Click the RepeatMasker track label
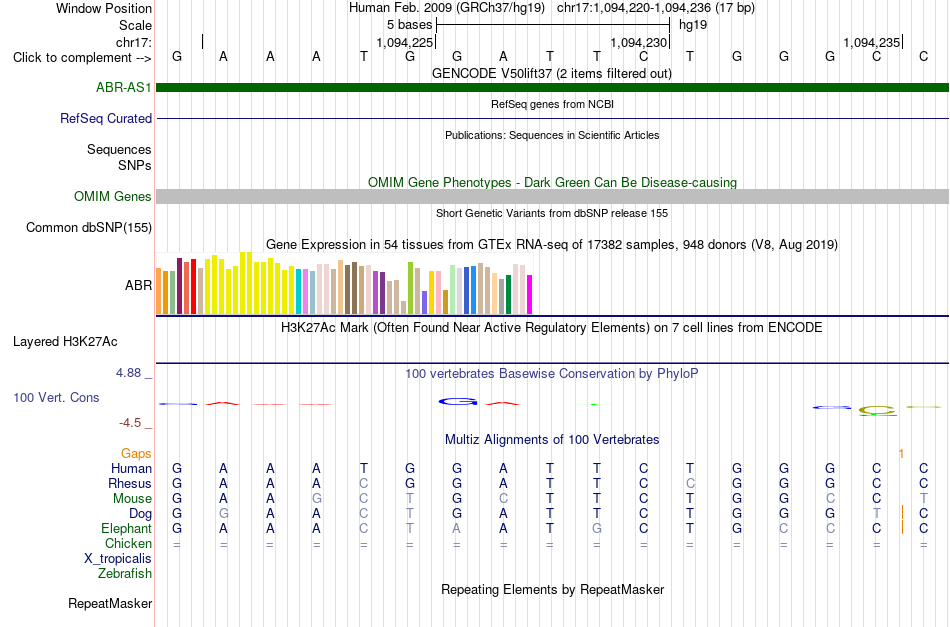 pos(110,603)
